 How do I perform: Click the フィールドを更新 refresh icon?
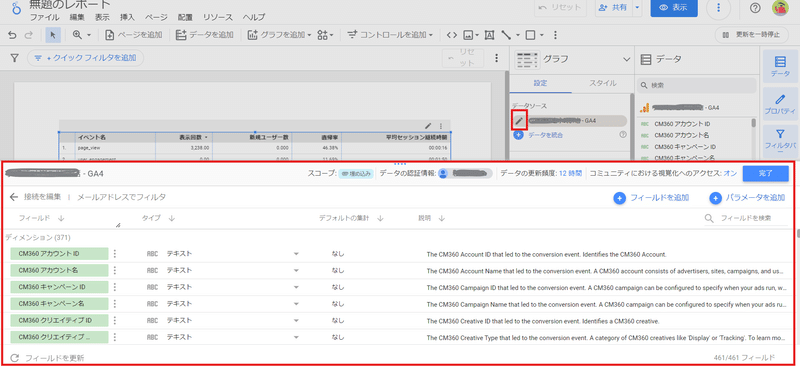tap(14, 358)
